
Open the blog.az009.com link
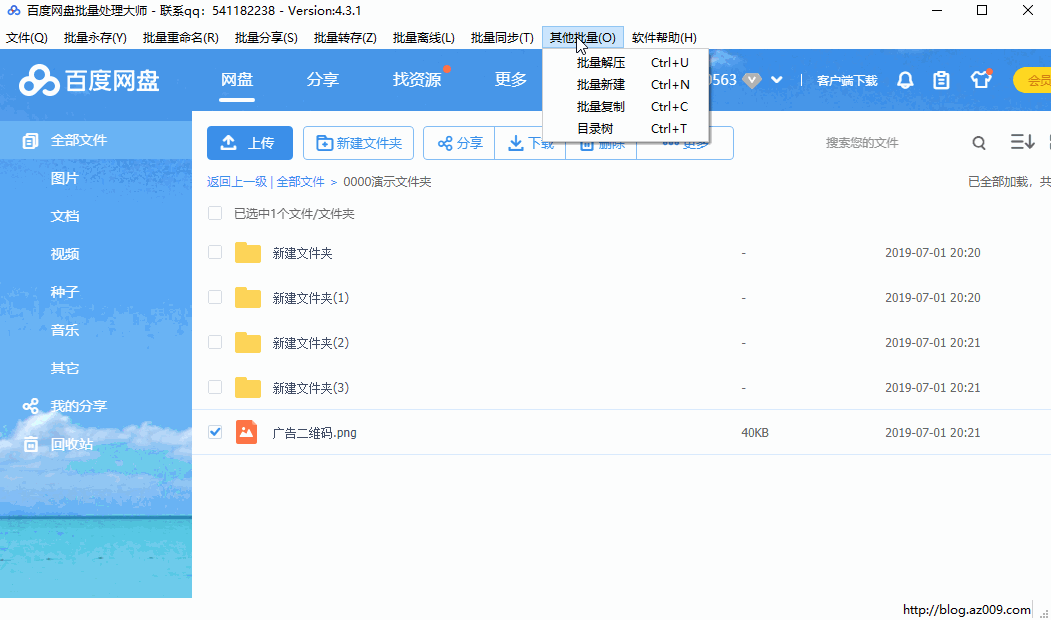[x=965, y=608]
